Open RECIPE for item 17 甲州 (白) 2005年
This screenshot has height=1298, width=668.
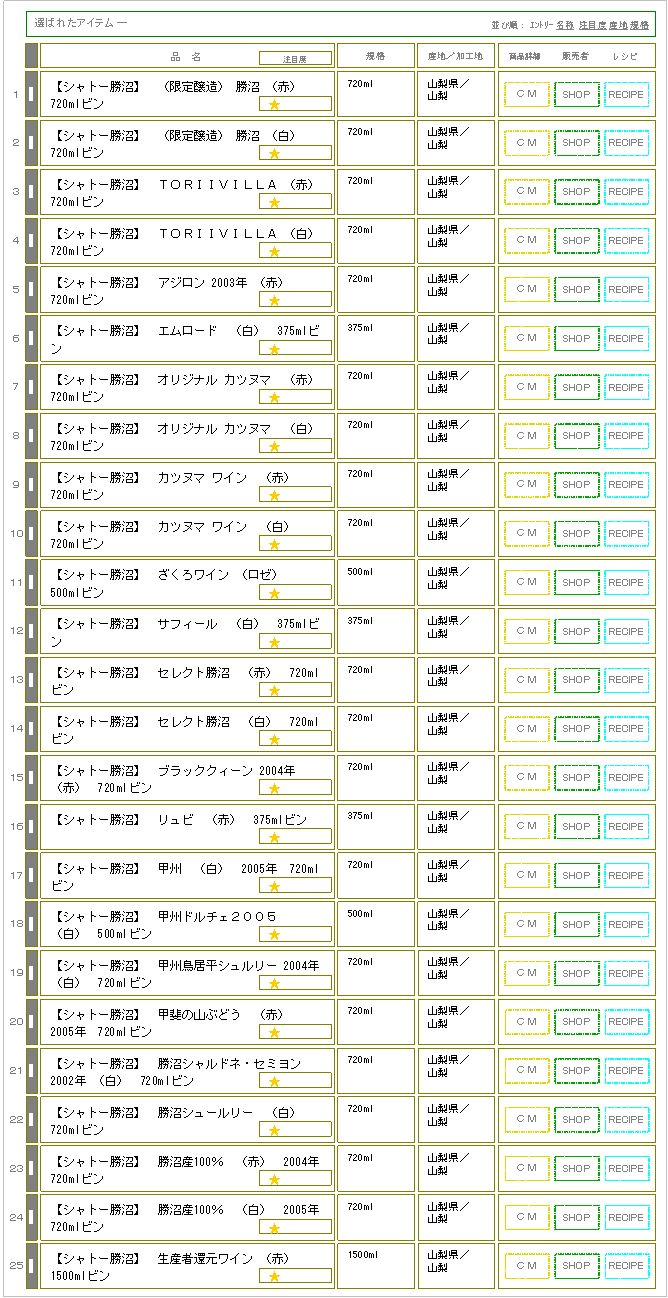[627, 875]
